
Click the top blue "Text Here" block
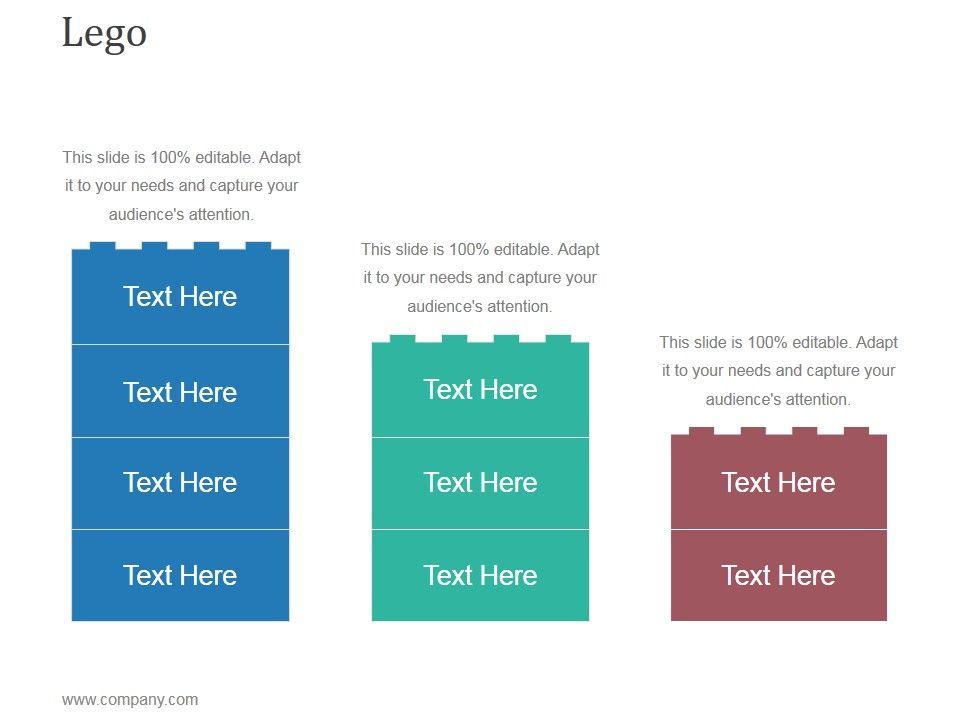coord(180,297)
